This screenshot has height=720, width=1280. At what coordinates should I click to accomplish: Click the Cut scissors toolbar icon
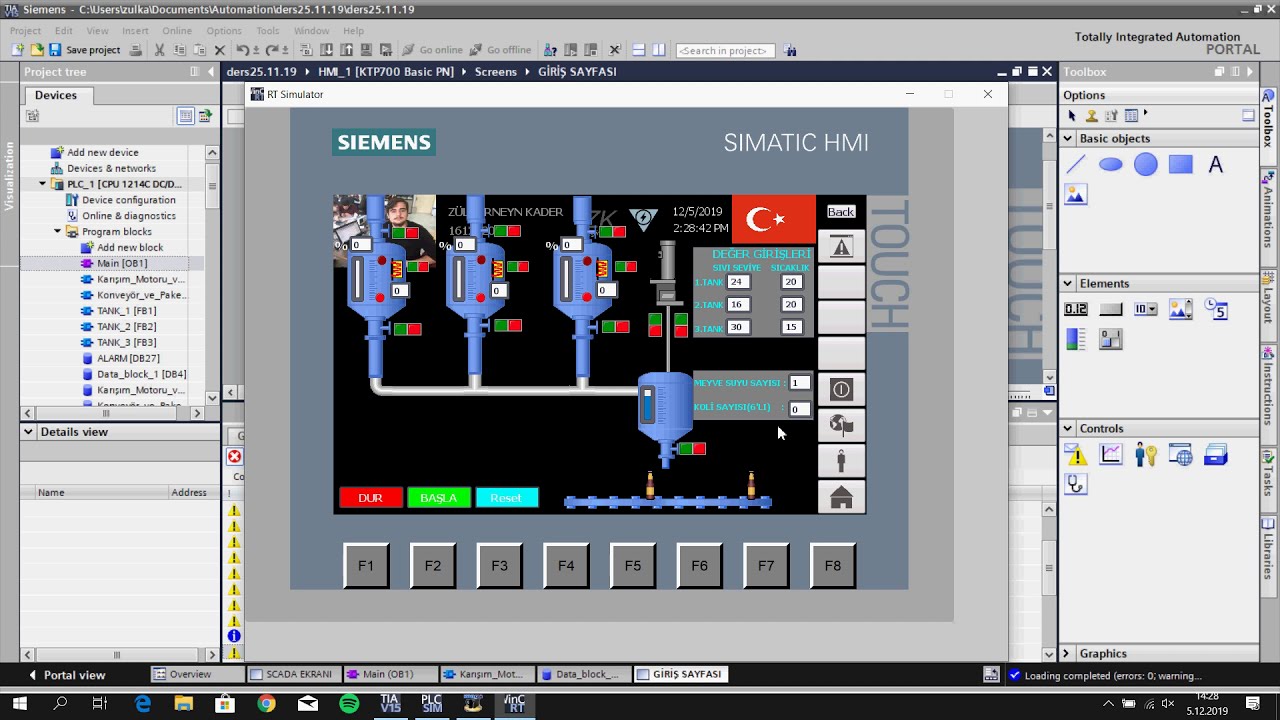pyautogui.click(x=159, y=50)
